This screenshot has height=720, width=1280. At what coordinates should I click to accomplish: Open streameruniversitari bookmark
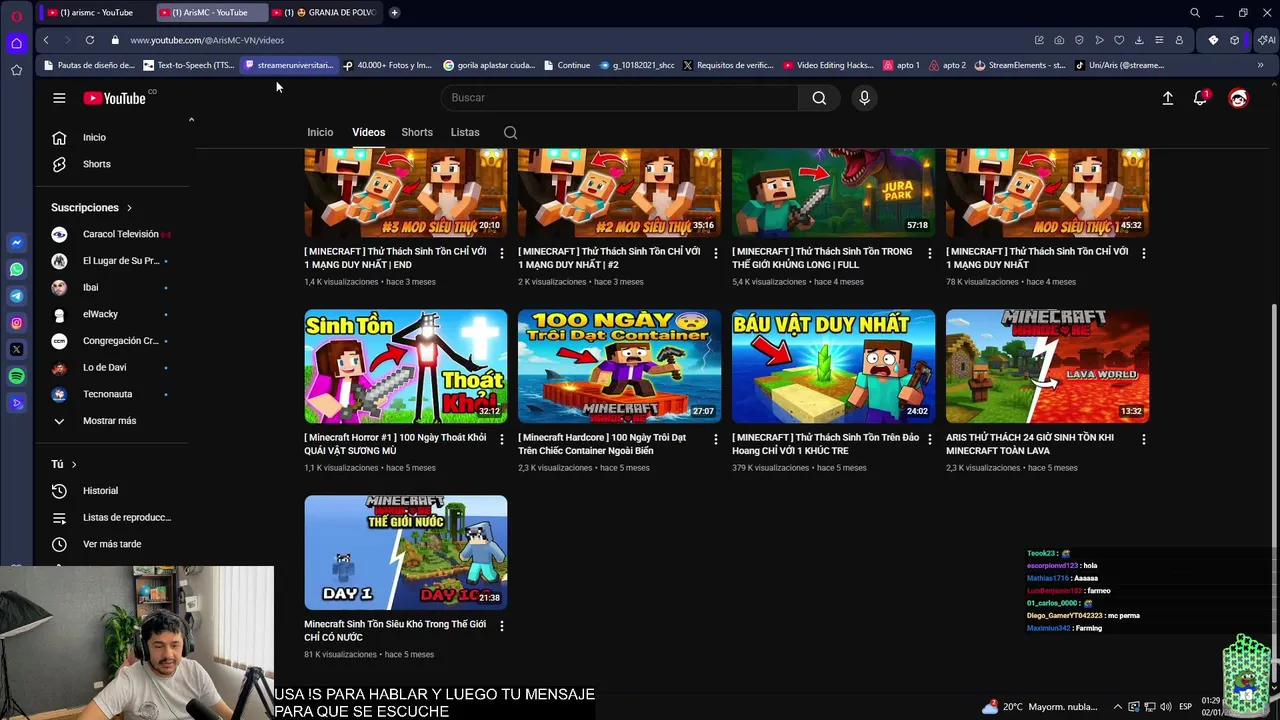[x=289, y=65]
